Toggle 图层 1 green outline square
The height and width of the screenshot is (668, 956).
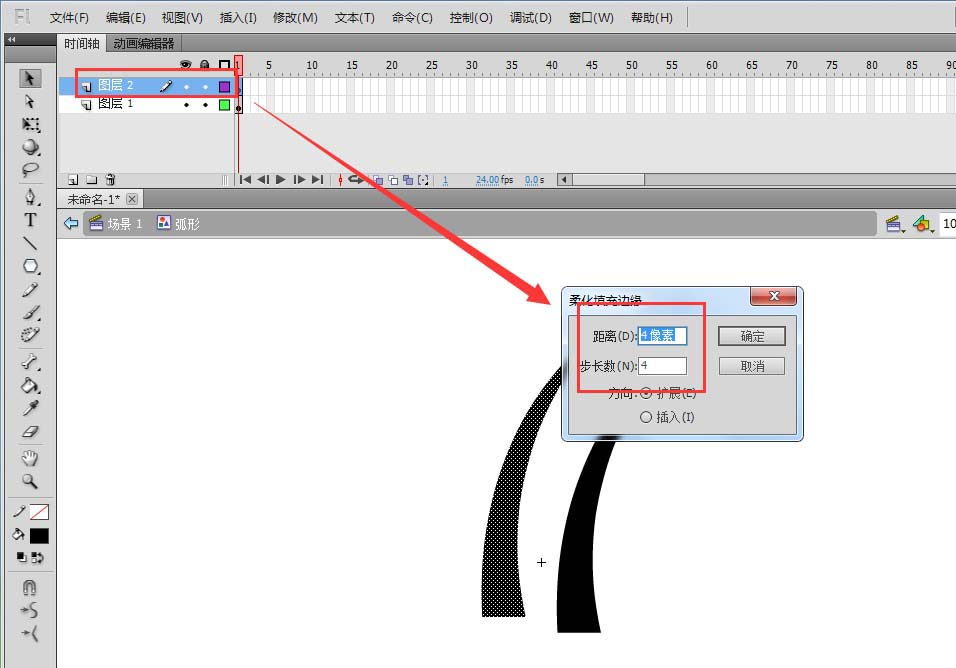224,105
